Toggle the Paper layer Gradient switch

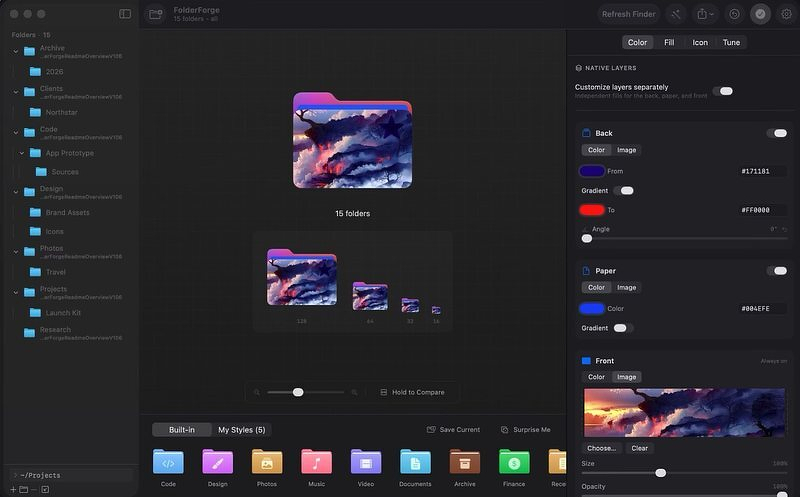click(x=623, y=328)
